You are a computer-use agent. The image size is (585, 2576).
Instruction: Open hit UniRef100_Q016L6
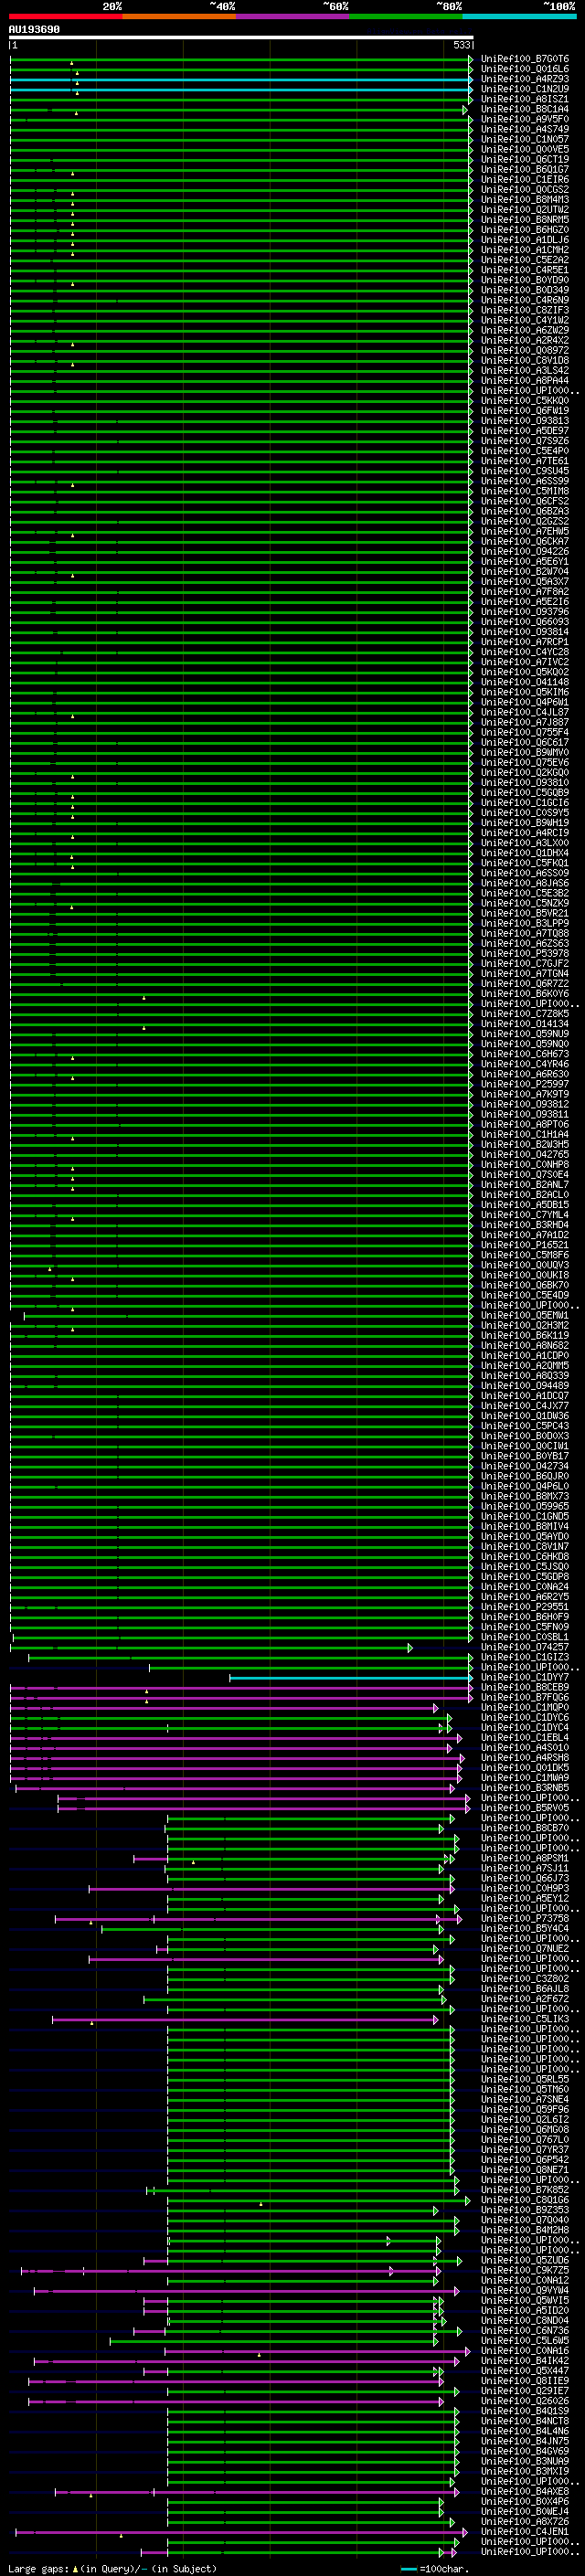point(525,69)
